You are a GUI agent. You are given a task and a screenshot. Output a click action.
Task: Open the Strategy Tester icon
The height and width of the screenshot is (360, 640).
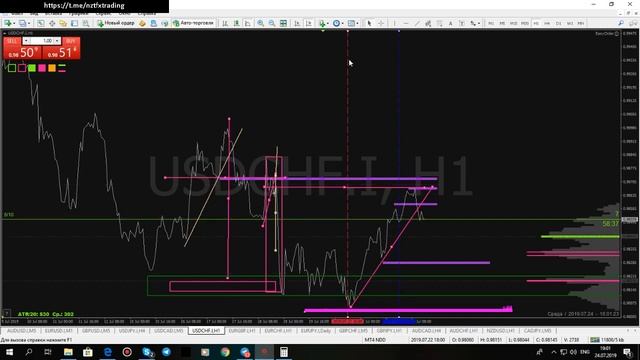point(86,23)
